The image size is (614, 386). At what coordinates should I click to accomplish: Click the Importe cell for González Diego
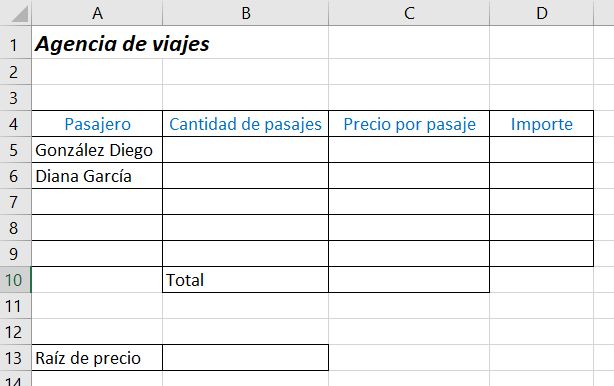(542, 150)
